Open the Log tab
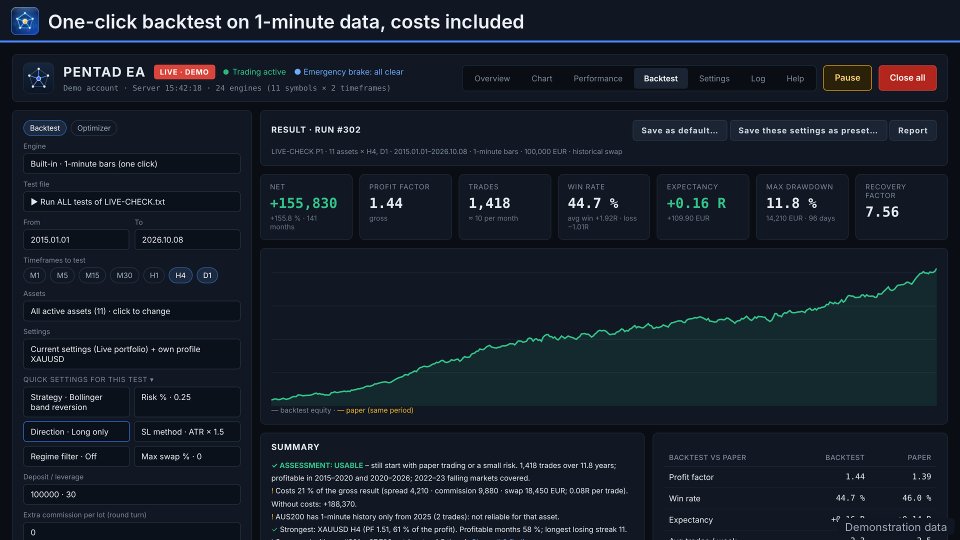Image resolution: width=960 pixels, height=540 pixels. [x=758, y=78]
